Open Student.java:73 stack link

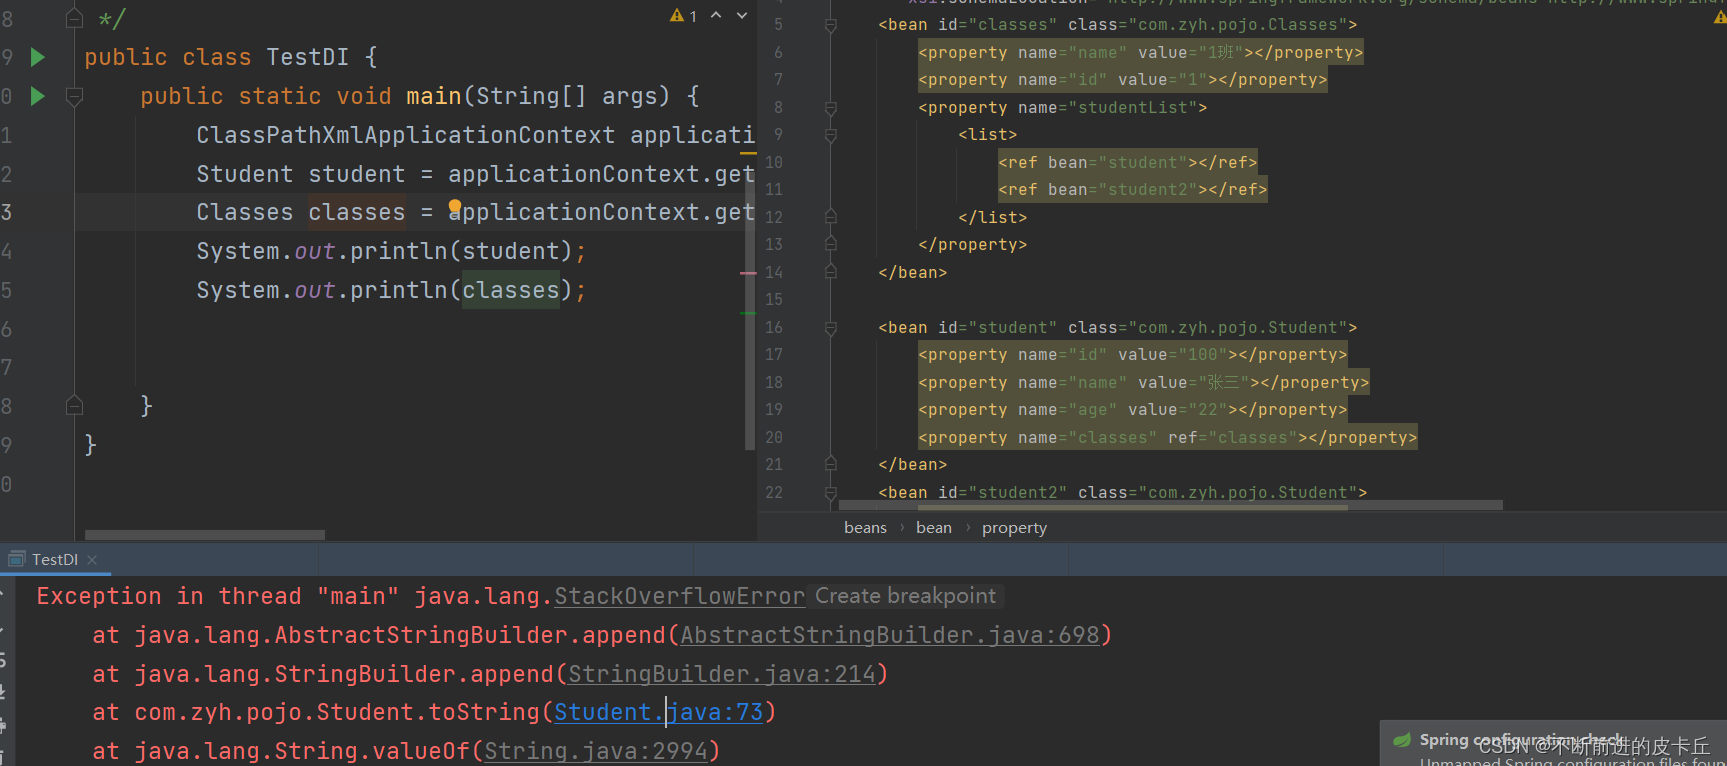click(659, 712)
